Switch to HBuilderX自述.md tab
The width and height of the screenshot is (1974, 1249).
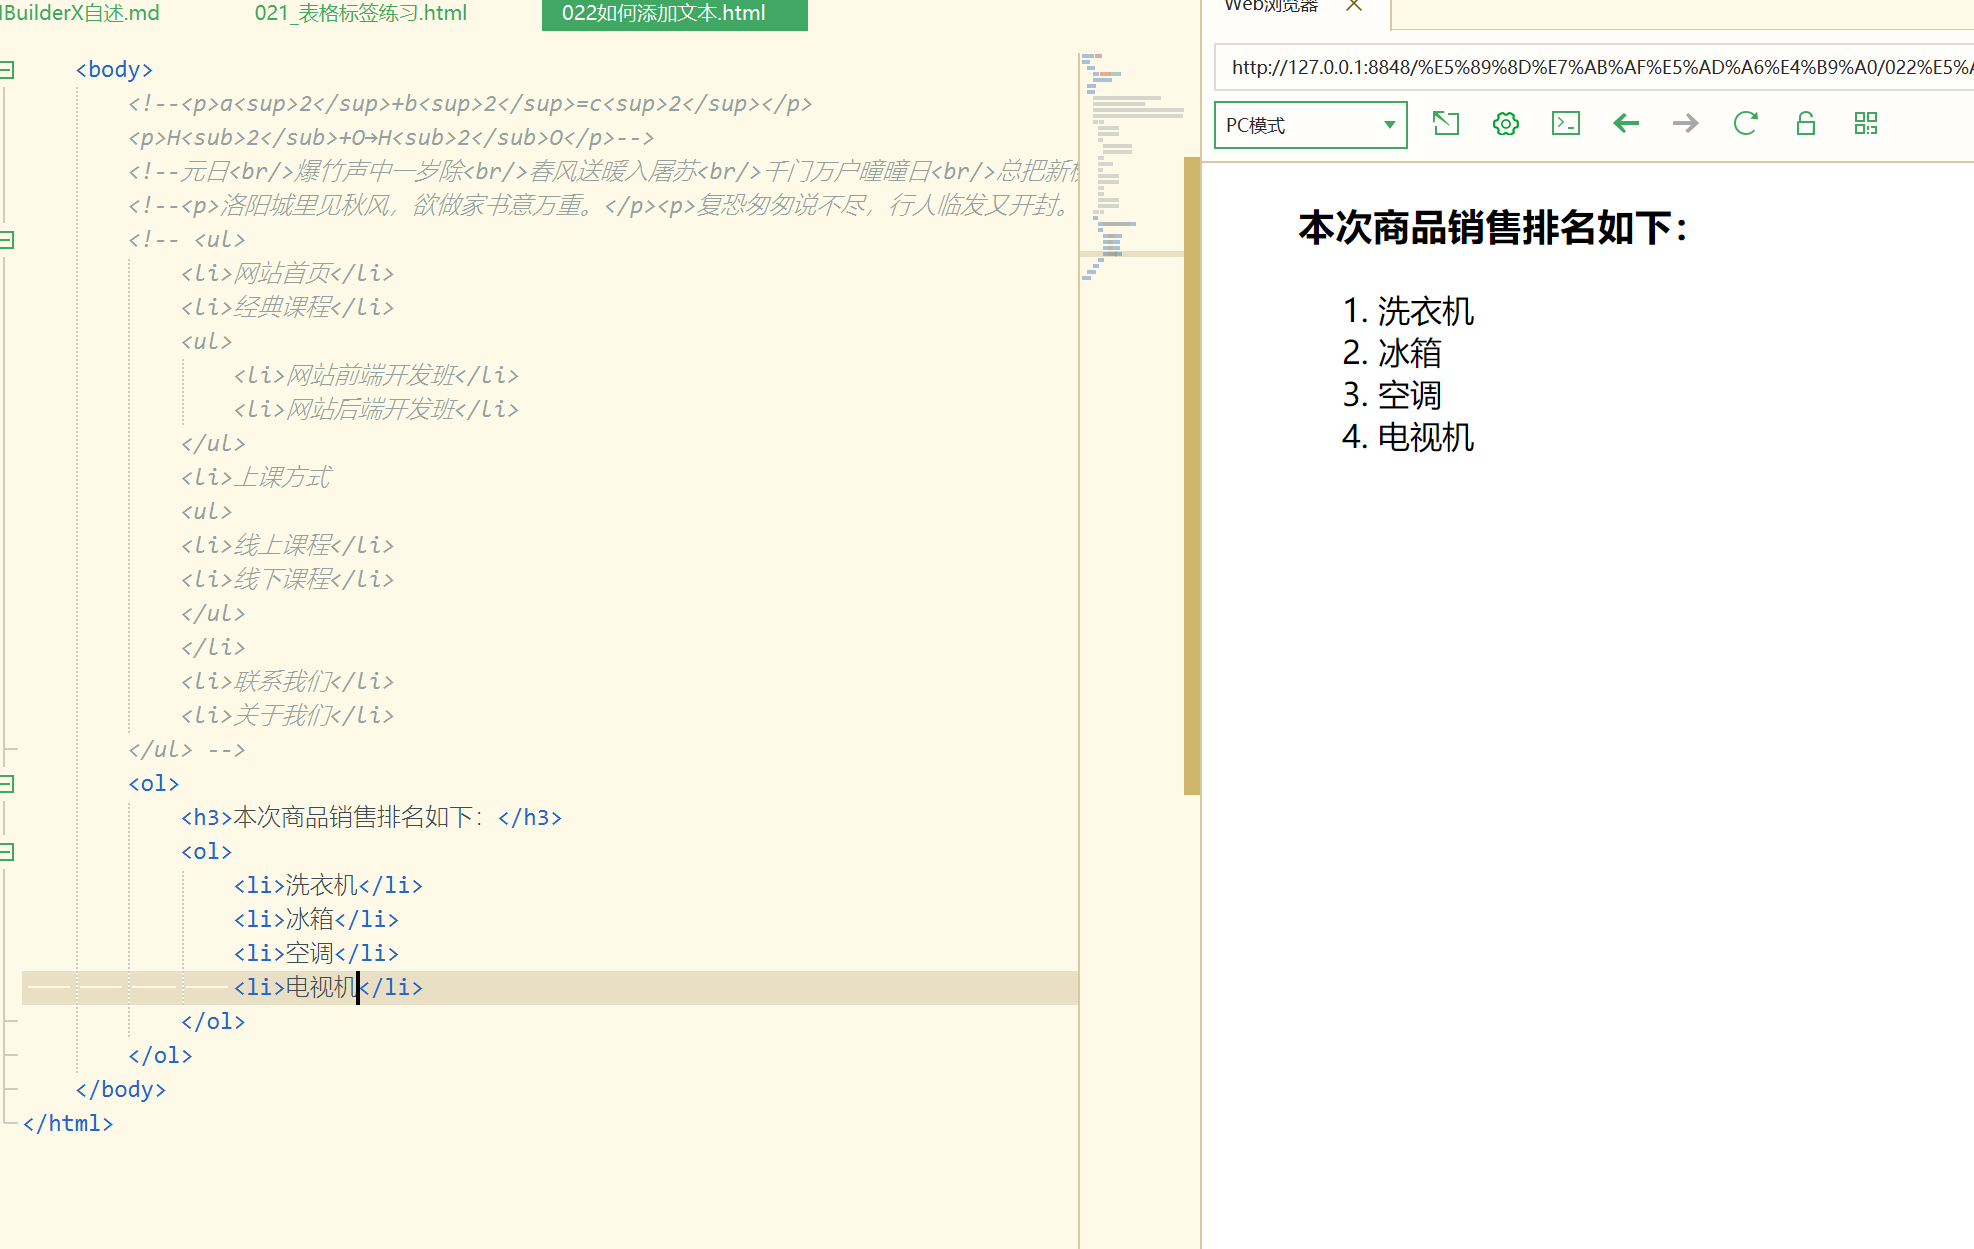[80, 14]
